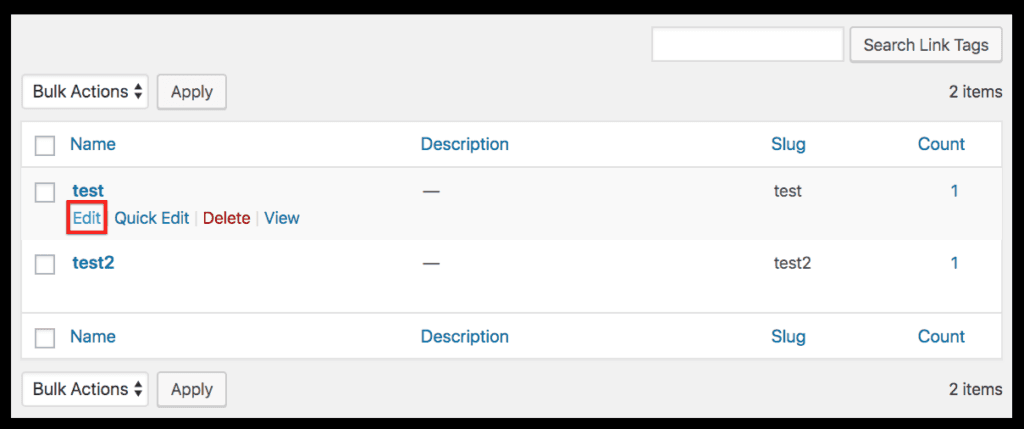Open the bottom Bulk Actions dropdown

[85, 390]
